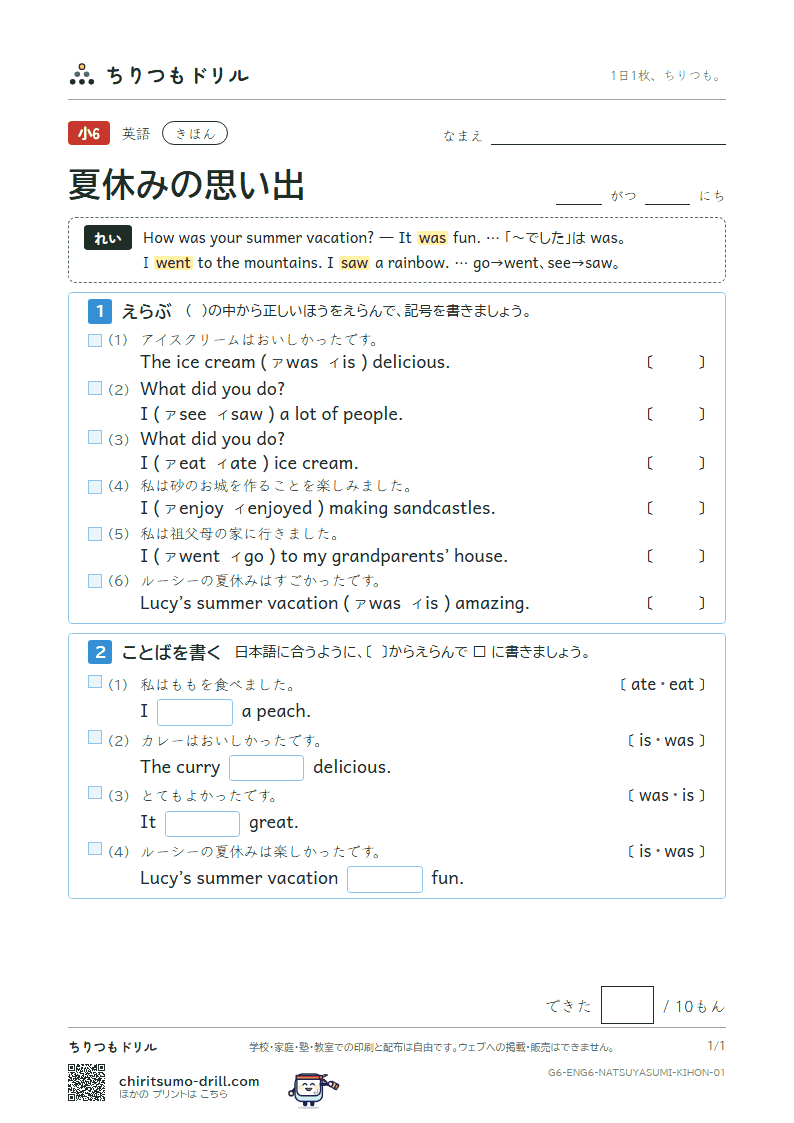Check the box for question 1-(1) ice cream
Viewport: 794px width, 1123px height.
tap(95, 340)
